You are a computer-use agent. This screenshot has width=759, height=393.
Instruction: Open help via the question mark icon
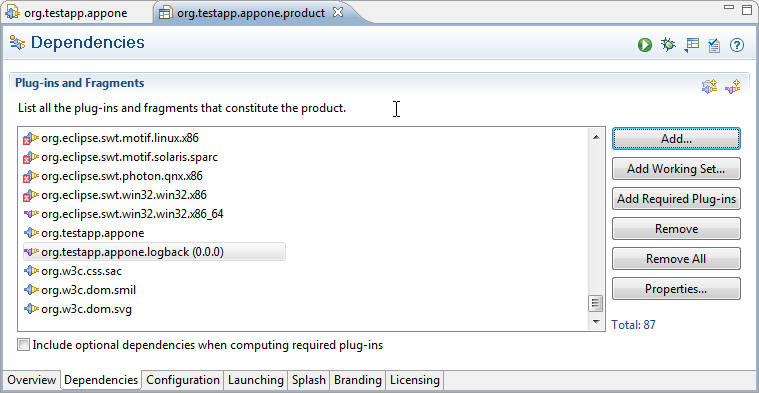click(x=737, y=45)
